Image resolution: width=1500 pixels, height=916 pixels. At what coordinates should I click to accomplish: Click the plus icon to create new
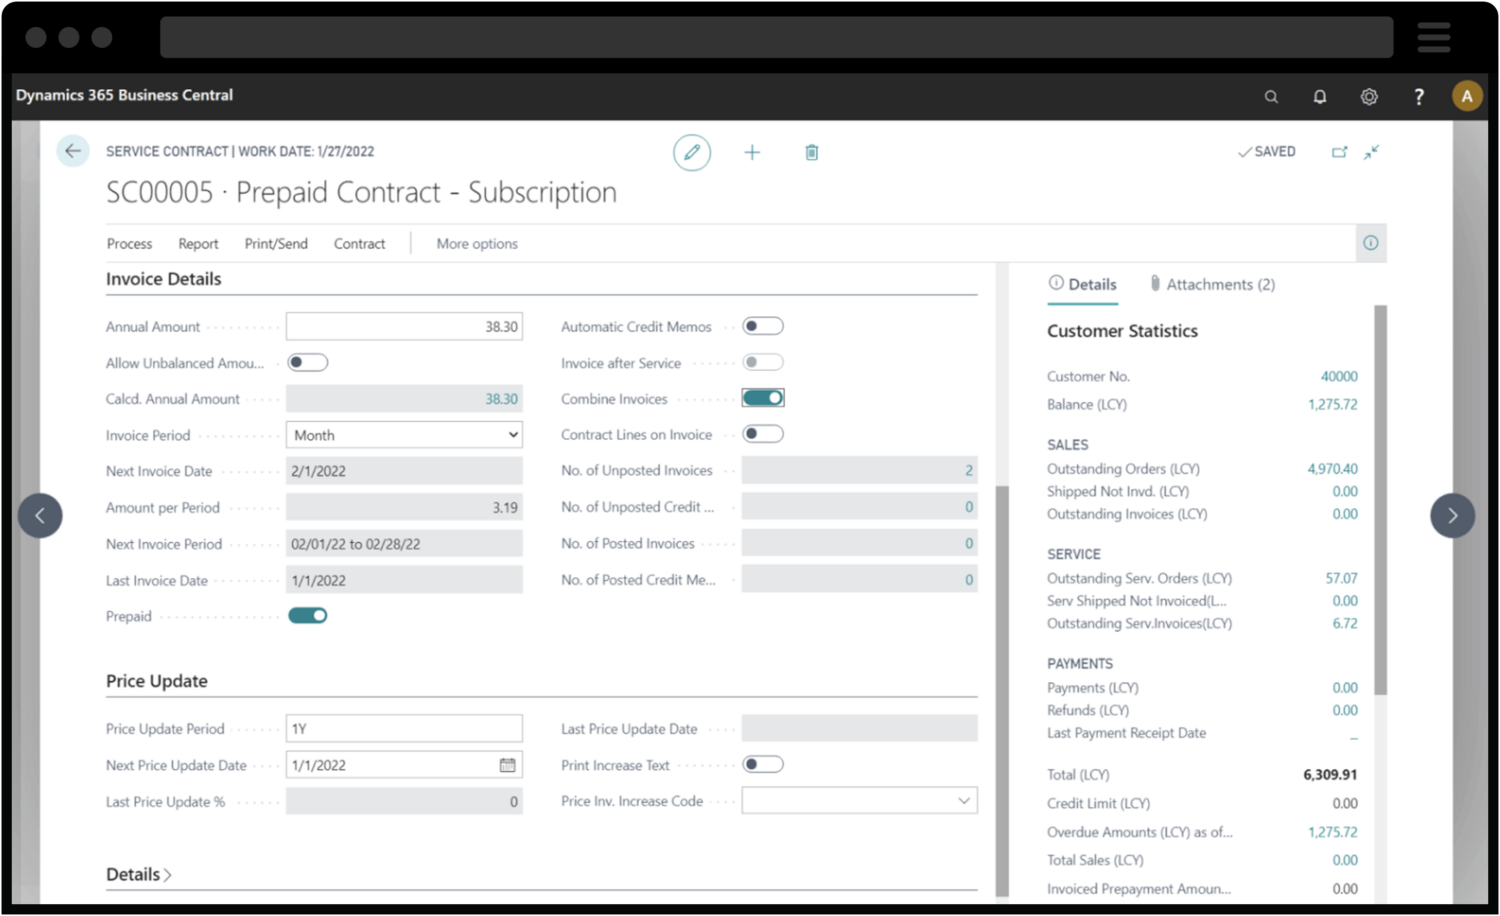[752, 152]
